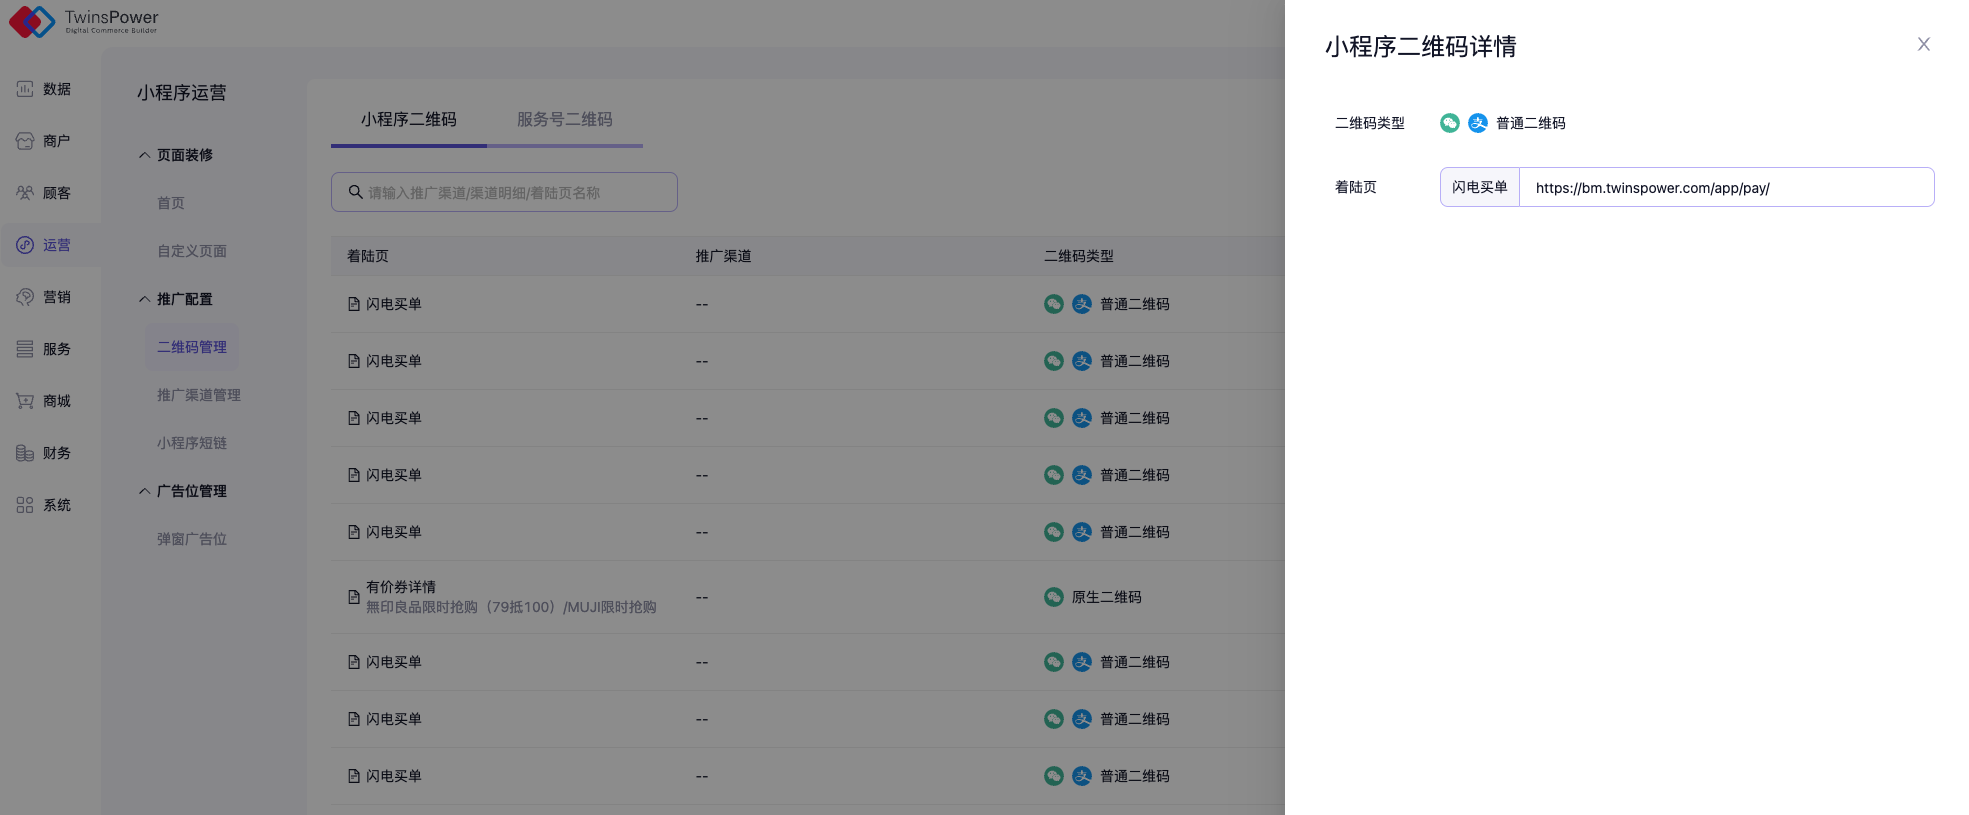Select the 小程序二维码 tab
This screenshot has width=1969, height=815.
[408, 119]
